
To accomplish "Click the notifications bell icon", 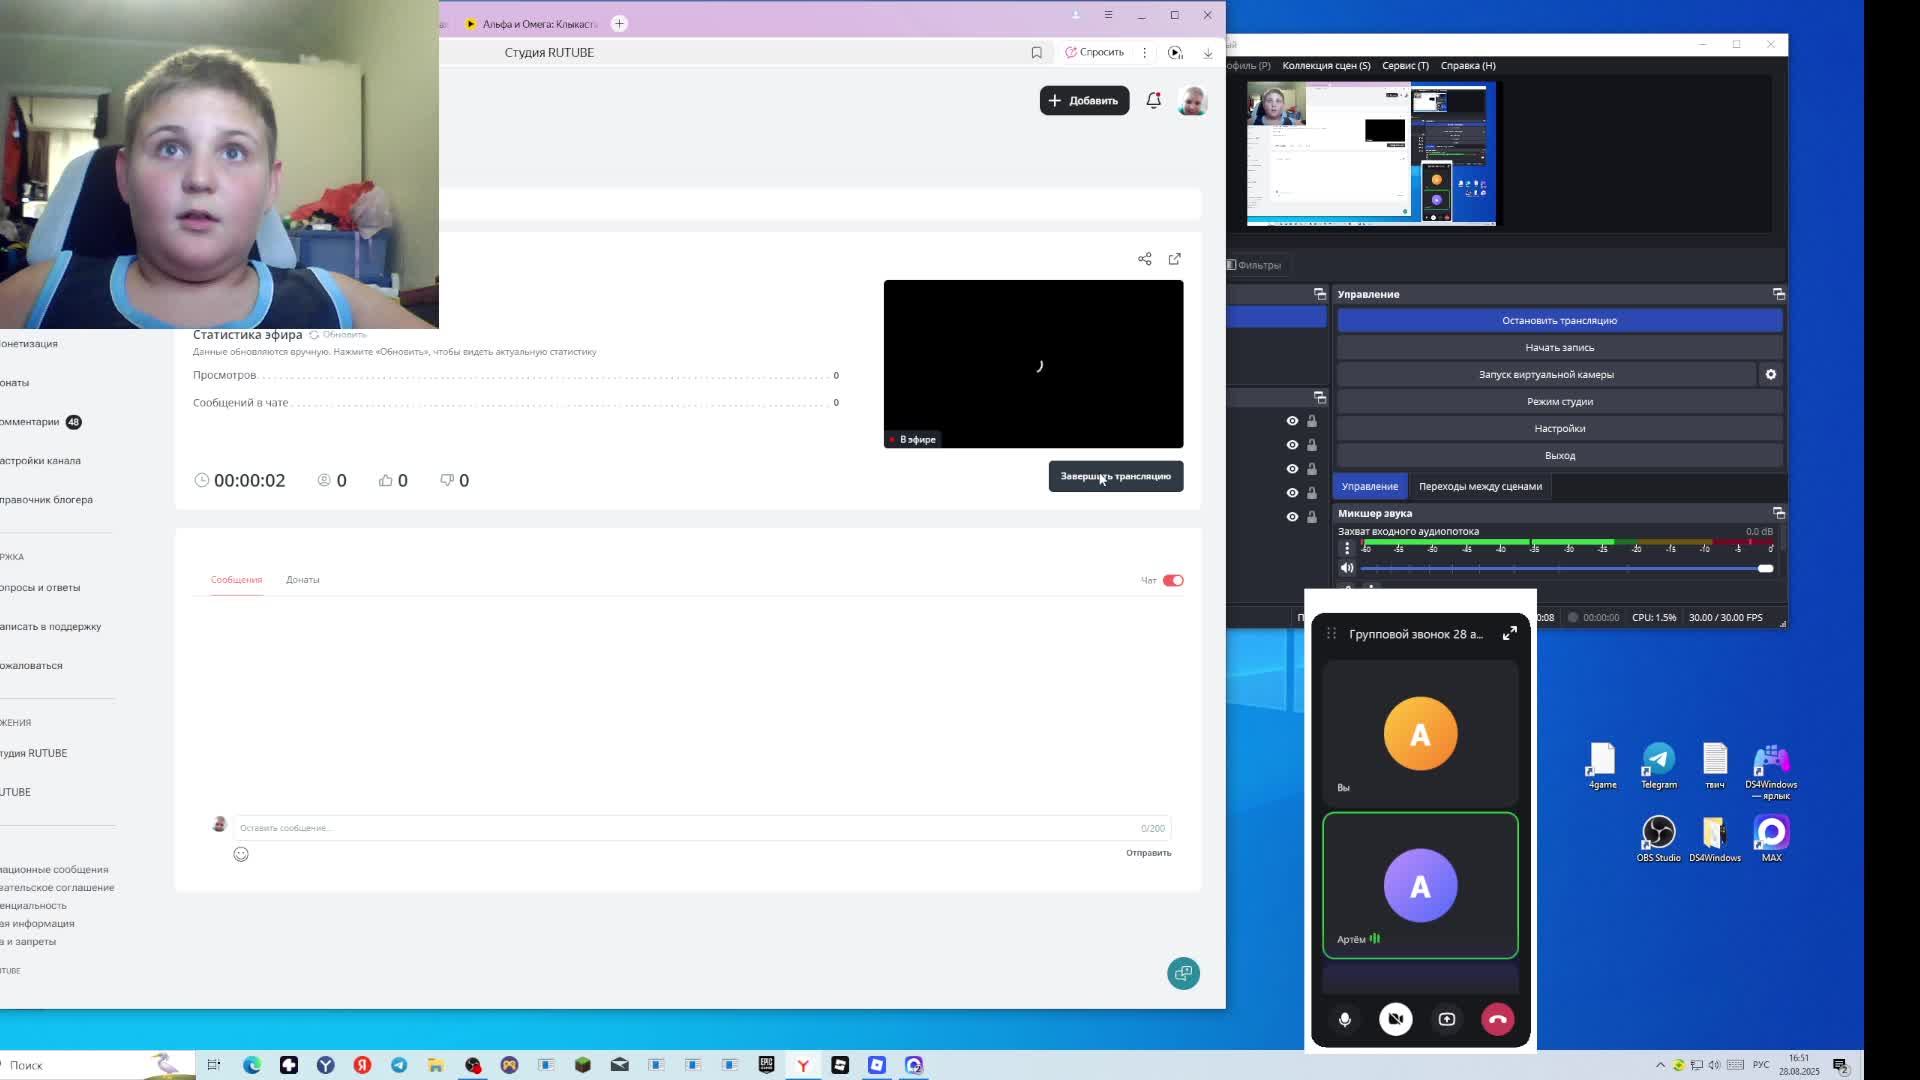I will click(x=1153, y=100).
